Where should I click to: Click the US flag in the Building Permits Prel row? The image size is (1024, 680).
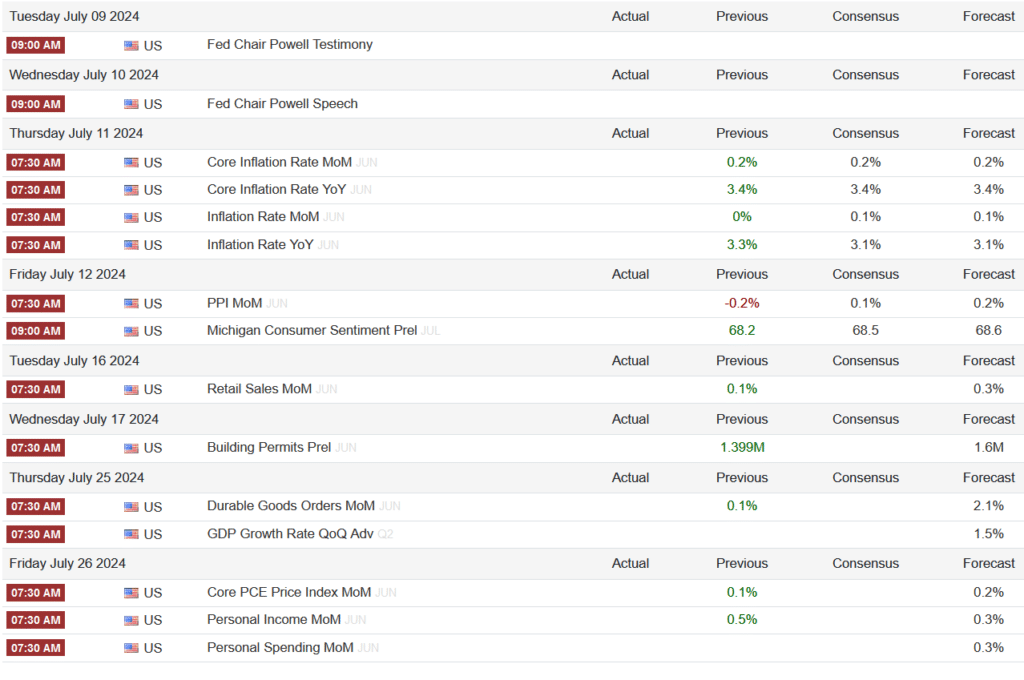pyautogui.click(x=131, y=448)
